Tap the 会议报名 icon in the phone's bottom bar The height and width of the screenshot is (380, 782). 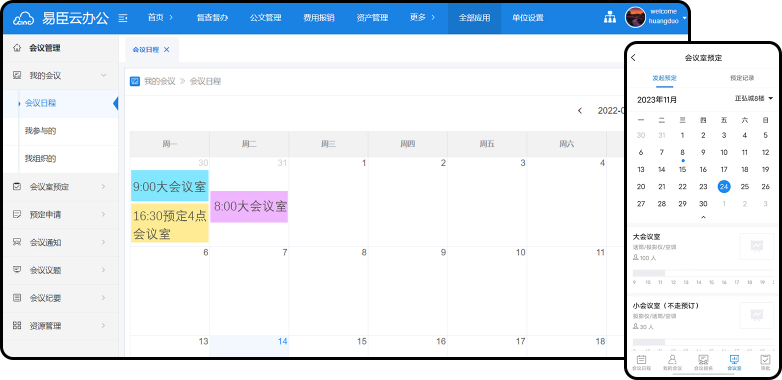703,360
